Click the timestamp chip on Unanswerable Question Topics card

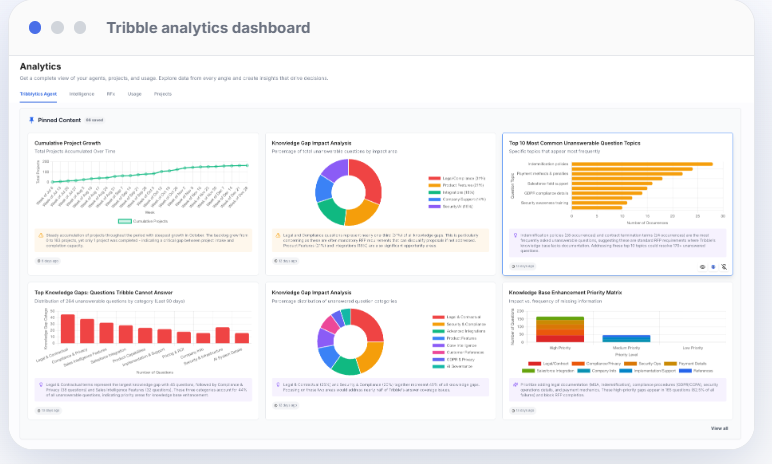(522, 266)
